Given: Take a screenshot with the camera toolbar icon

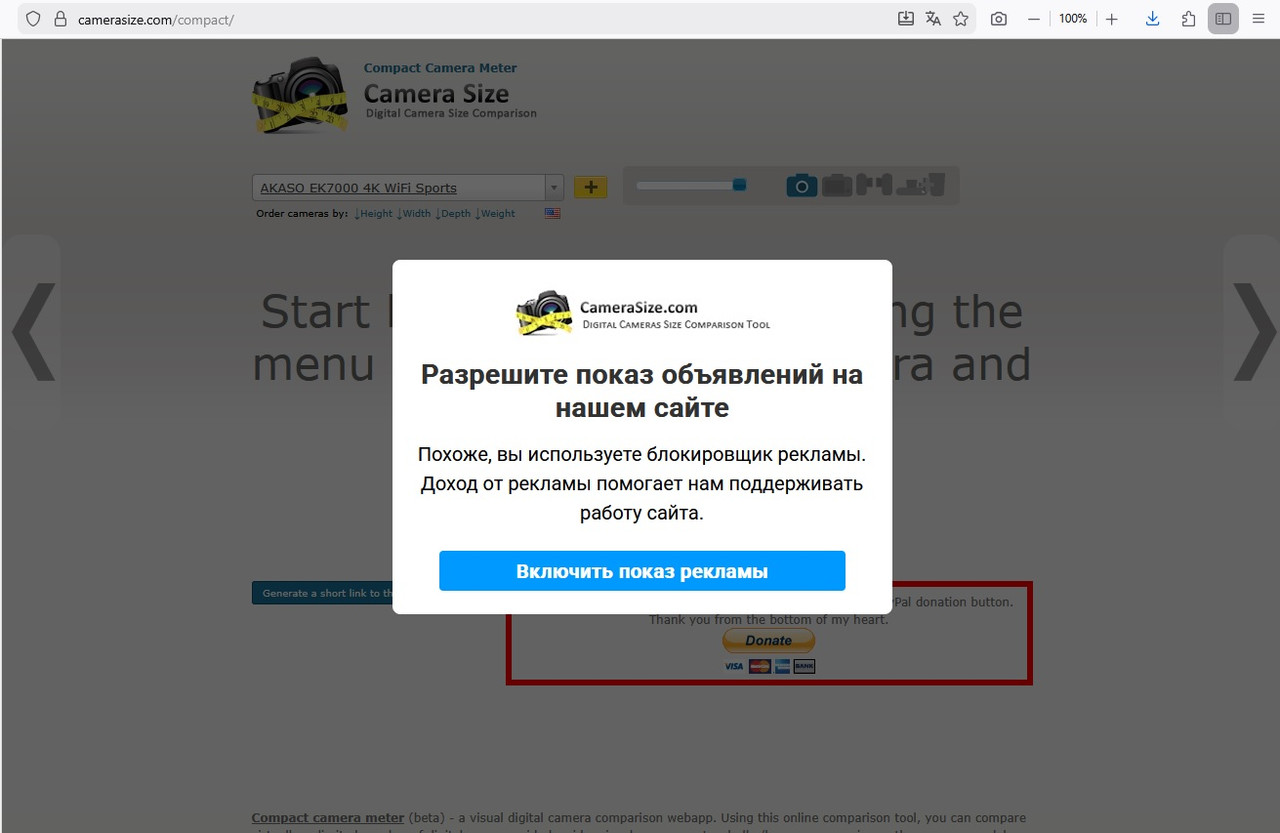Looking at the screenshot, I should pos(998,18).
